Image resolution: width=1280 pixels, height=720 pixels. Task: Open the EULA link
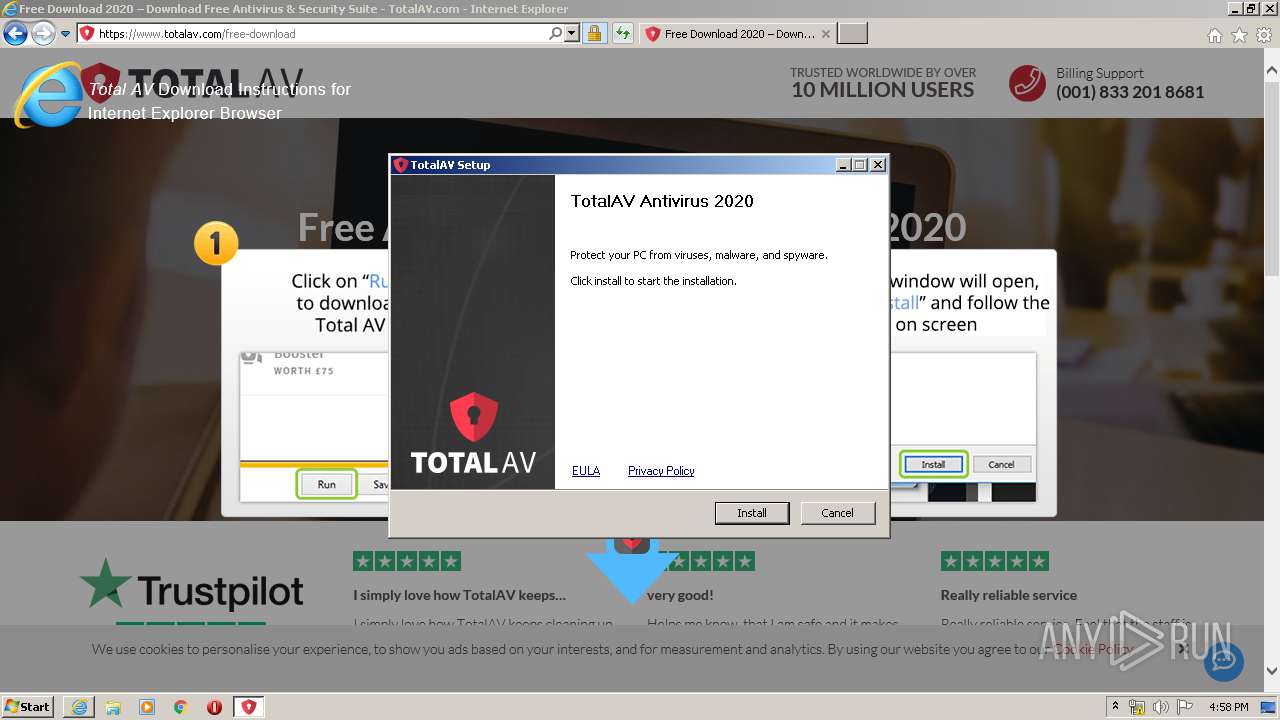[x=586, y=471]
